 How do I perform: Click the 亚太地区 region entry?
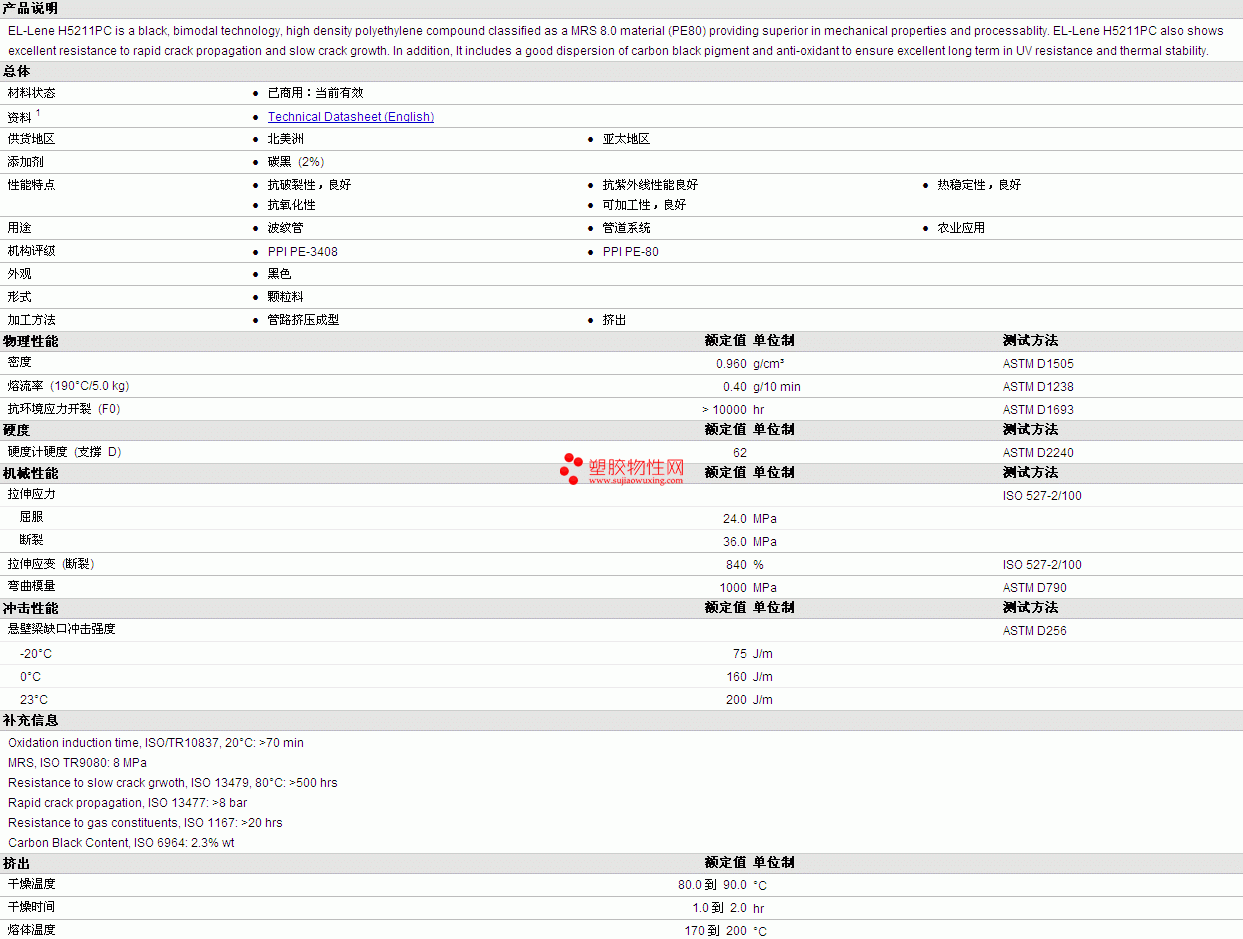tap(626, 139)
